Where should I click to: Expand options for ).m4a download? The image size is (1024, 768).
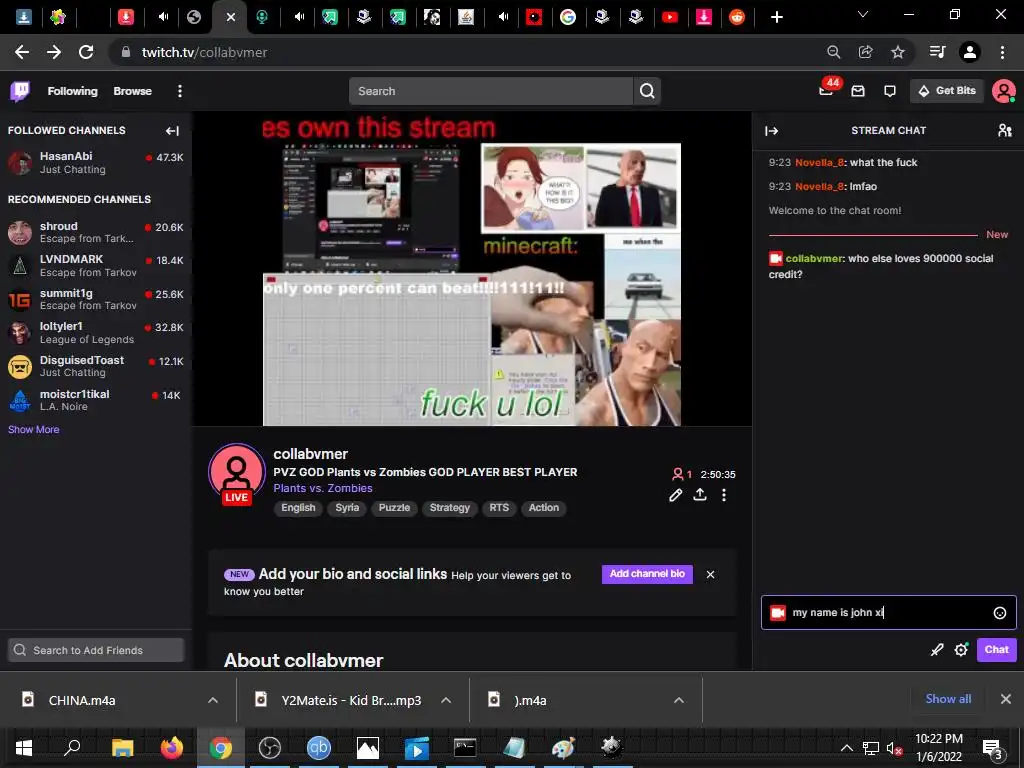tap(679, 700)
